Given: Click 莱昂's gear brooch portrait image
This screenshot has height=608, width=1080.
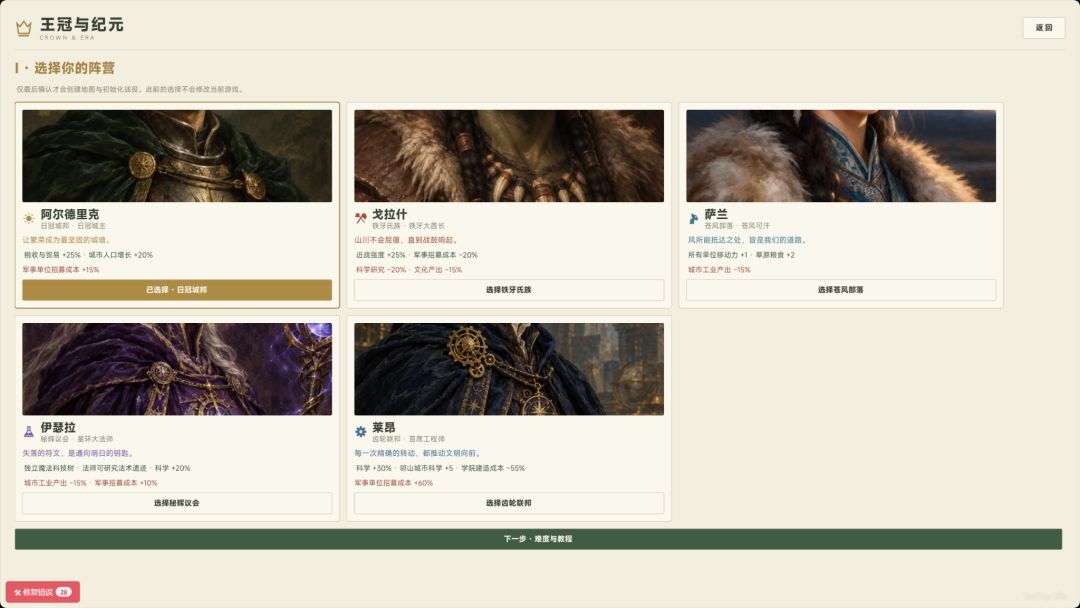Looking at the screenshot, I should coord(509,369).
